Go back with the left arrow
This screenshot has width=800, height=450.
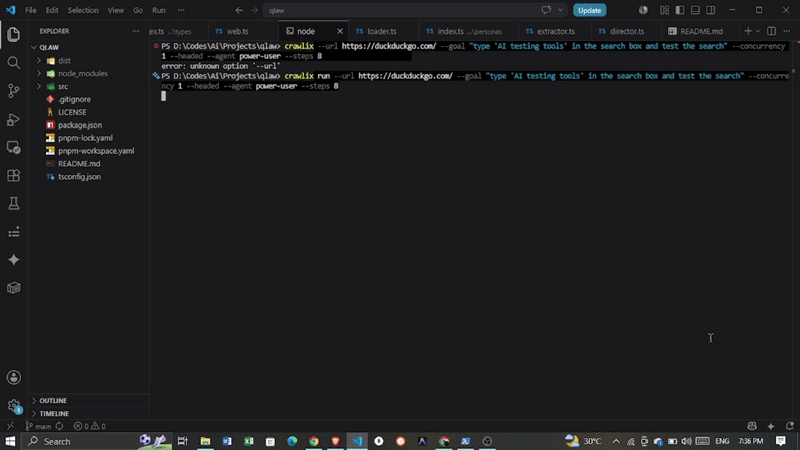click(239, 10)
